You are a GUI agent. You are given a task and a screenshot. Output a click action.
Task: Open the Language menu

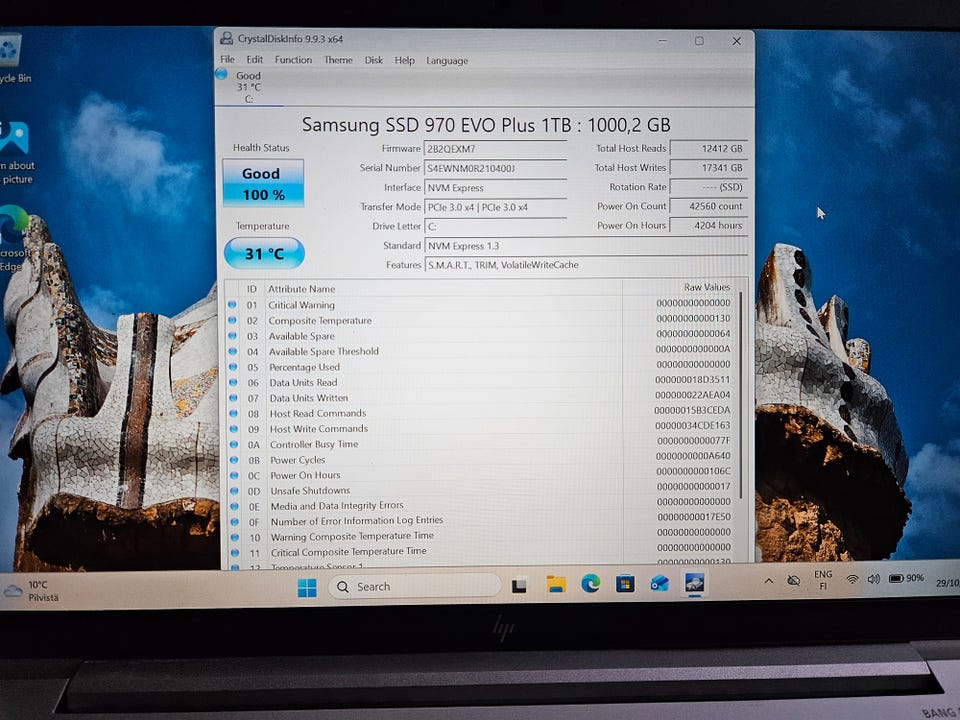point(447,61)
